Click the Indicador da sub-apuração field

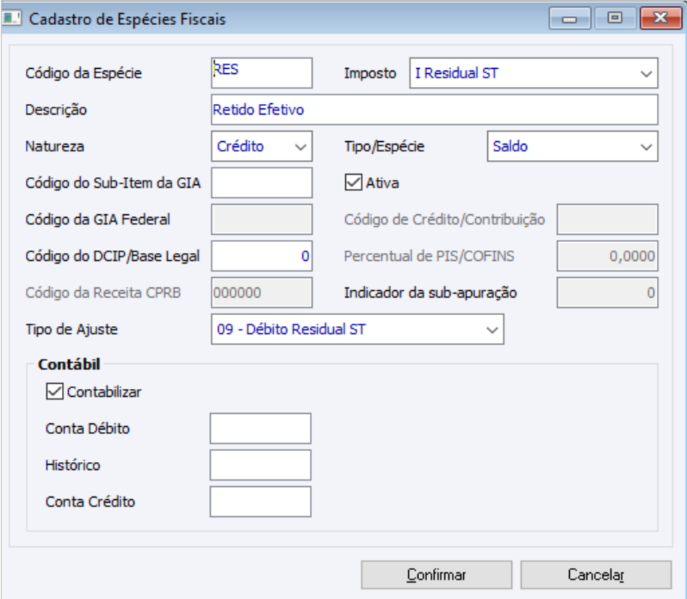tap(607, 292)
